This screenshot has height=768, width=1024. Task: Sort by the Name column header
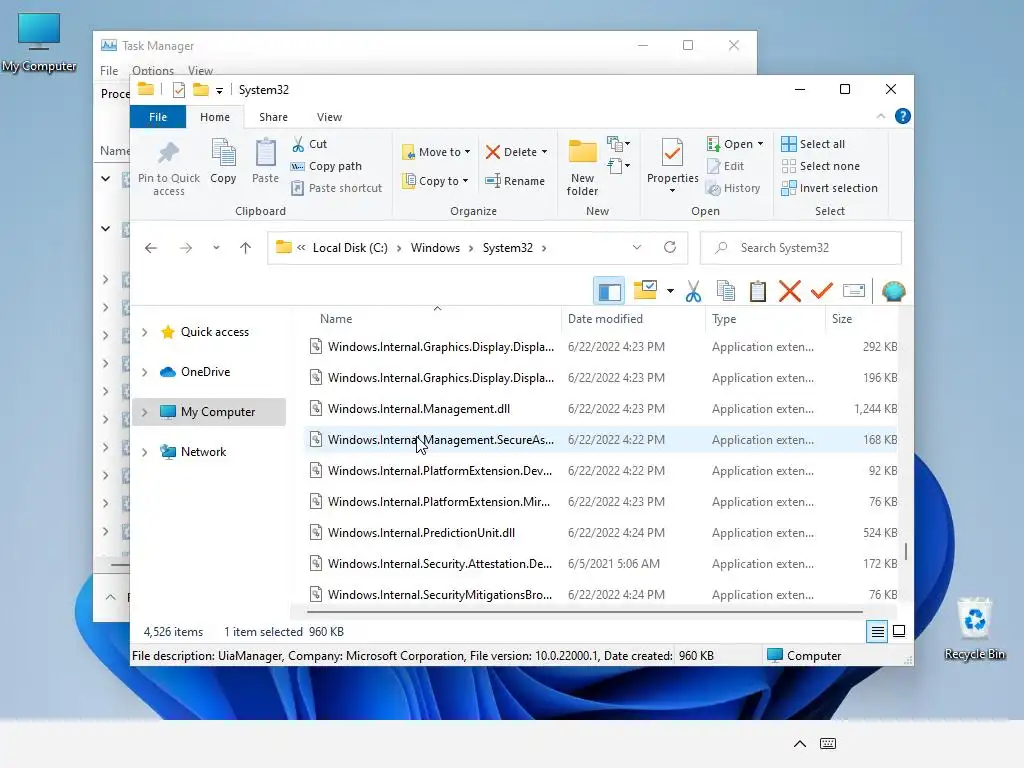click(x=434, y=319)
